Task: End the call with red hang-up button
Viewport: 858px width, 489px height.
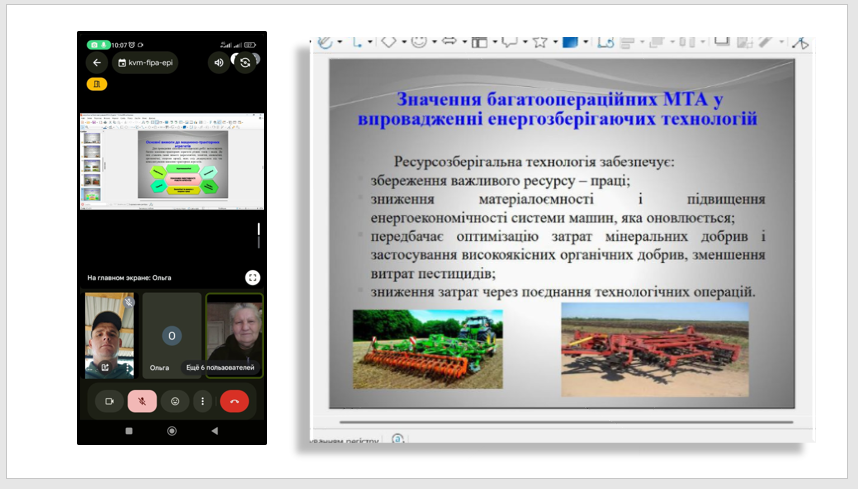Action: tap(234, 401)
